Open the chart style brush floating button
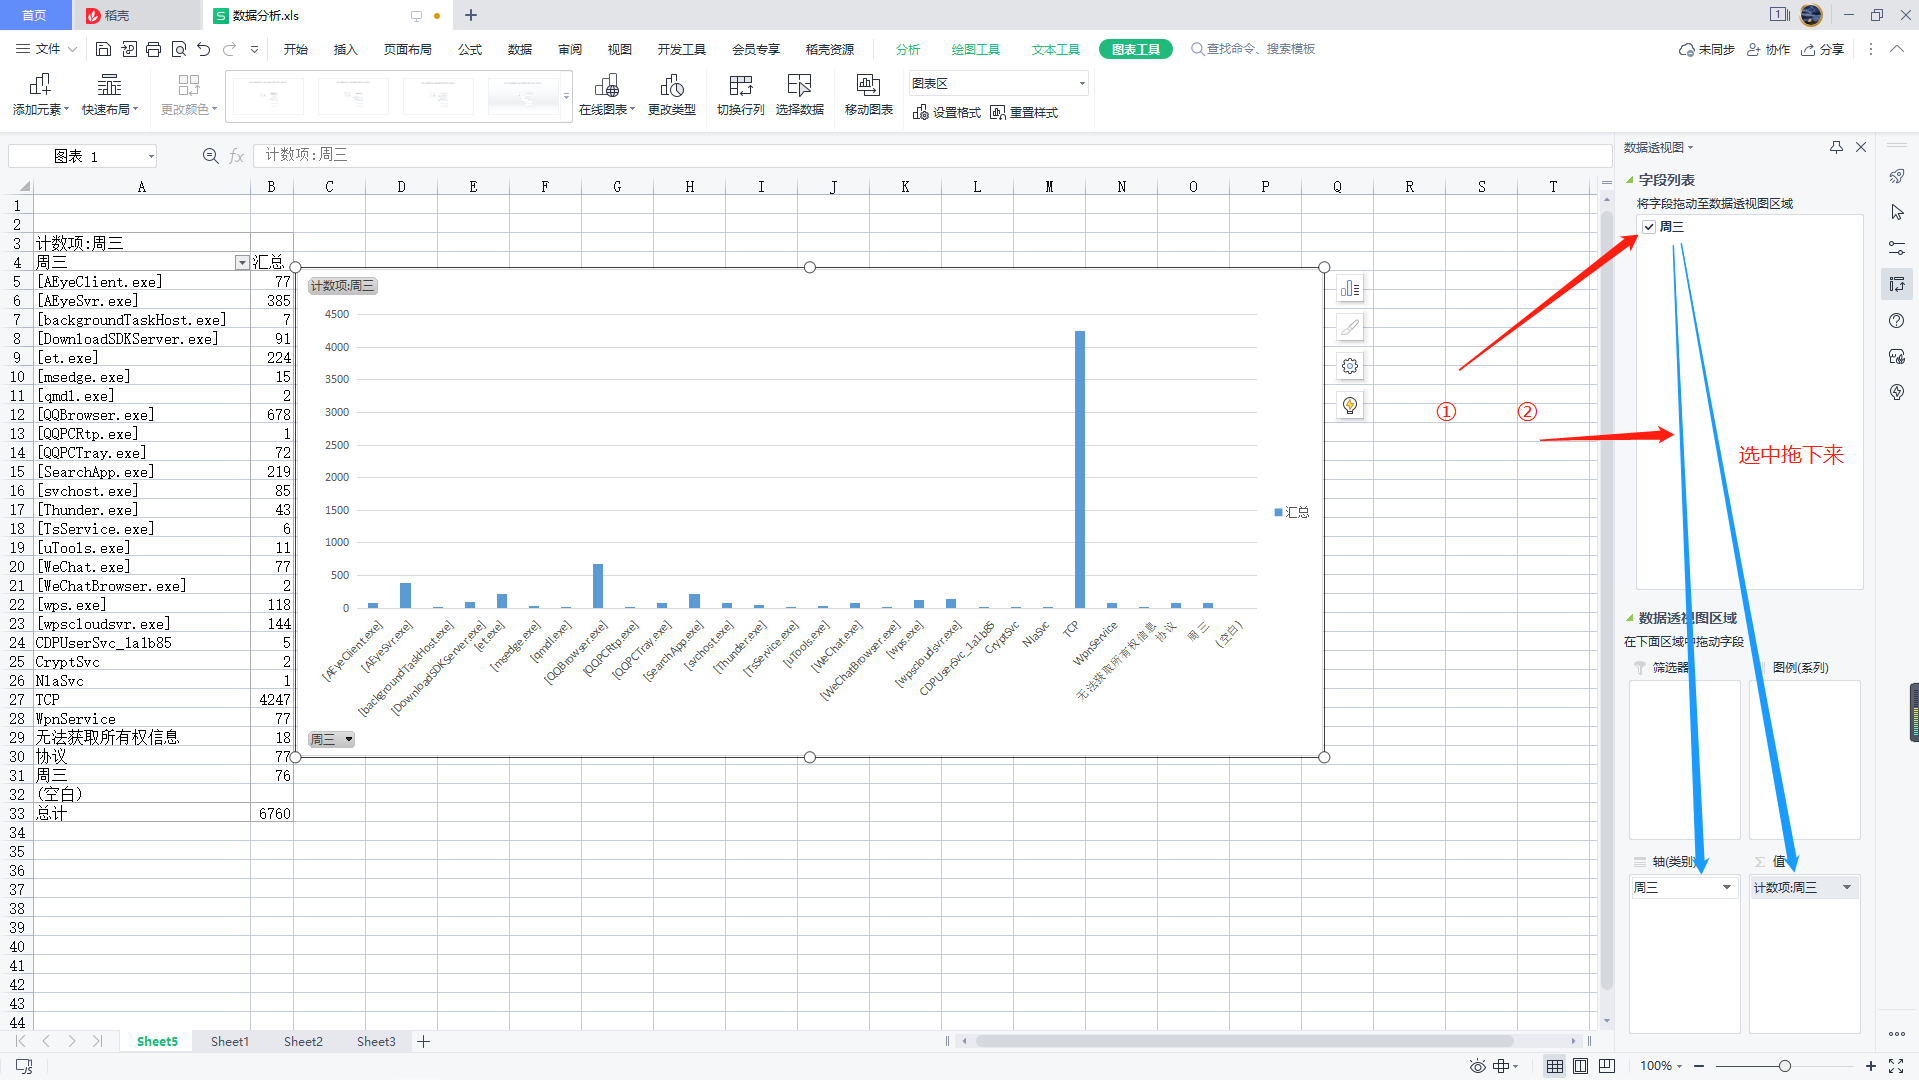Image resolution: width=1919 pixels, height=1080 pixels. coord(1350,327)
